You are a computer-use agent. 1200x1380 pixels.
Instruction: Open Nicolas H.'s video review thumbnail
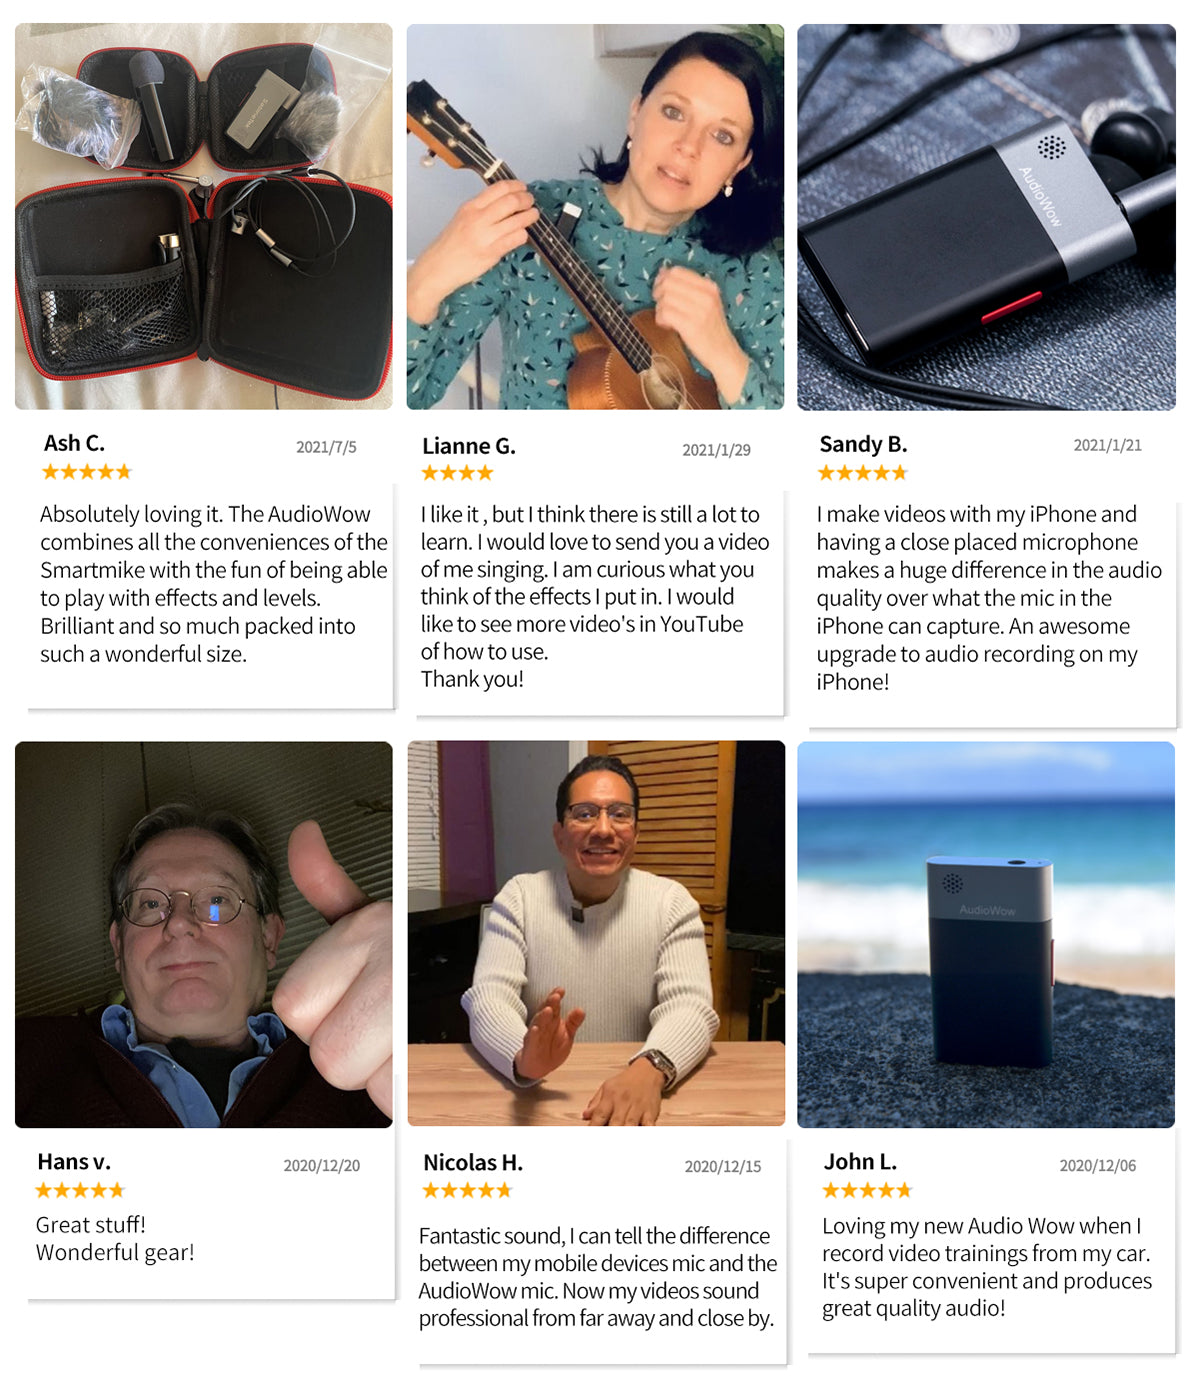[x=596, y=933]
